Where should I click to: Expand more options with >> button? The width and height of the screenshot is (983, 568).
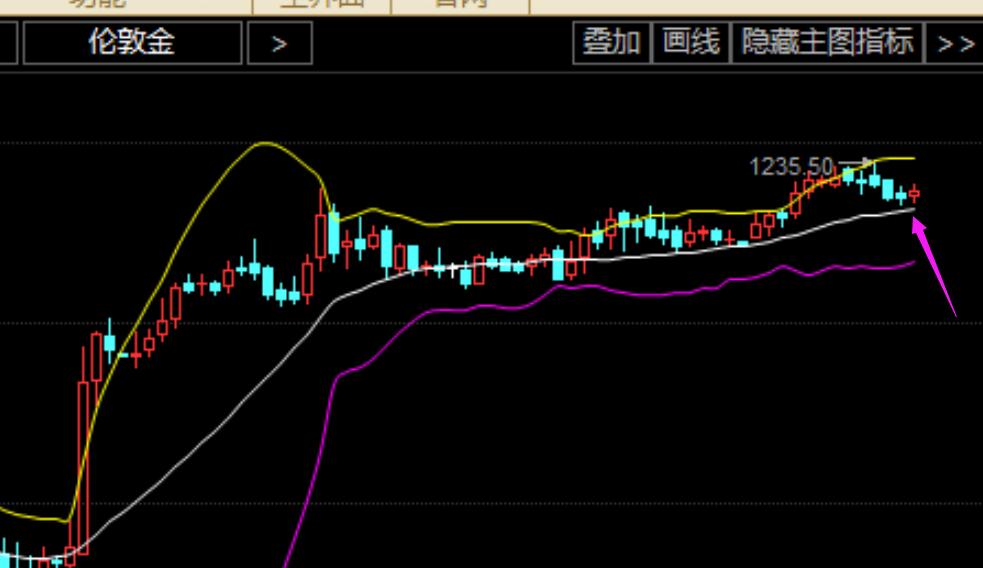(x=955, y=43)
